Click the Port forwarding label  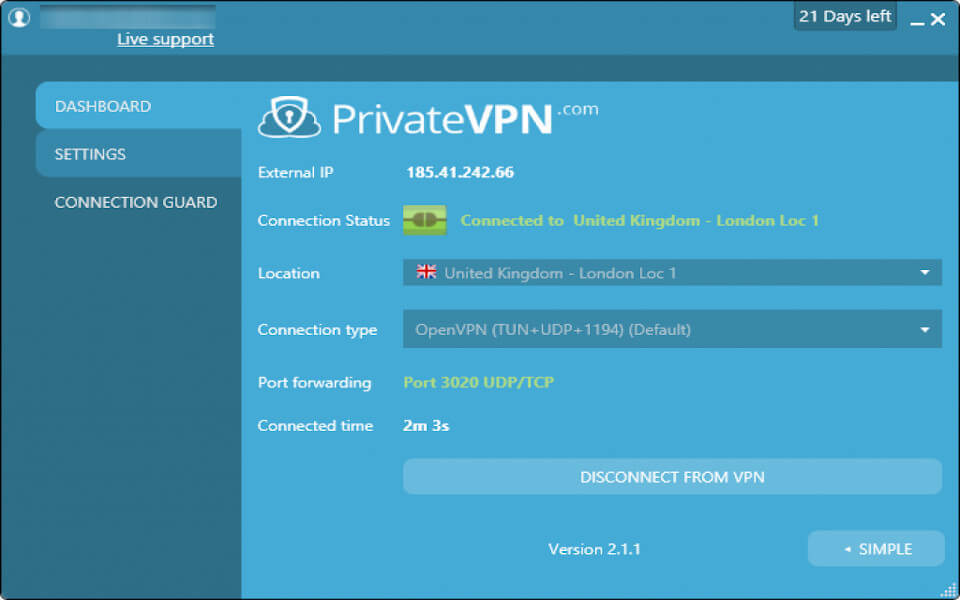click(314, 383)
